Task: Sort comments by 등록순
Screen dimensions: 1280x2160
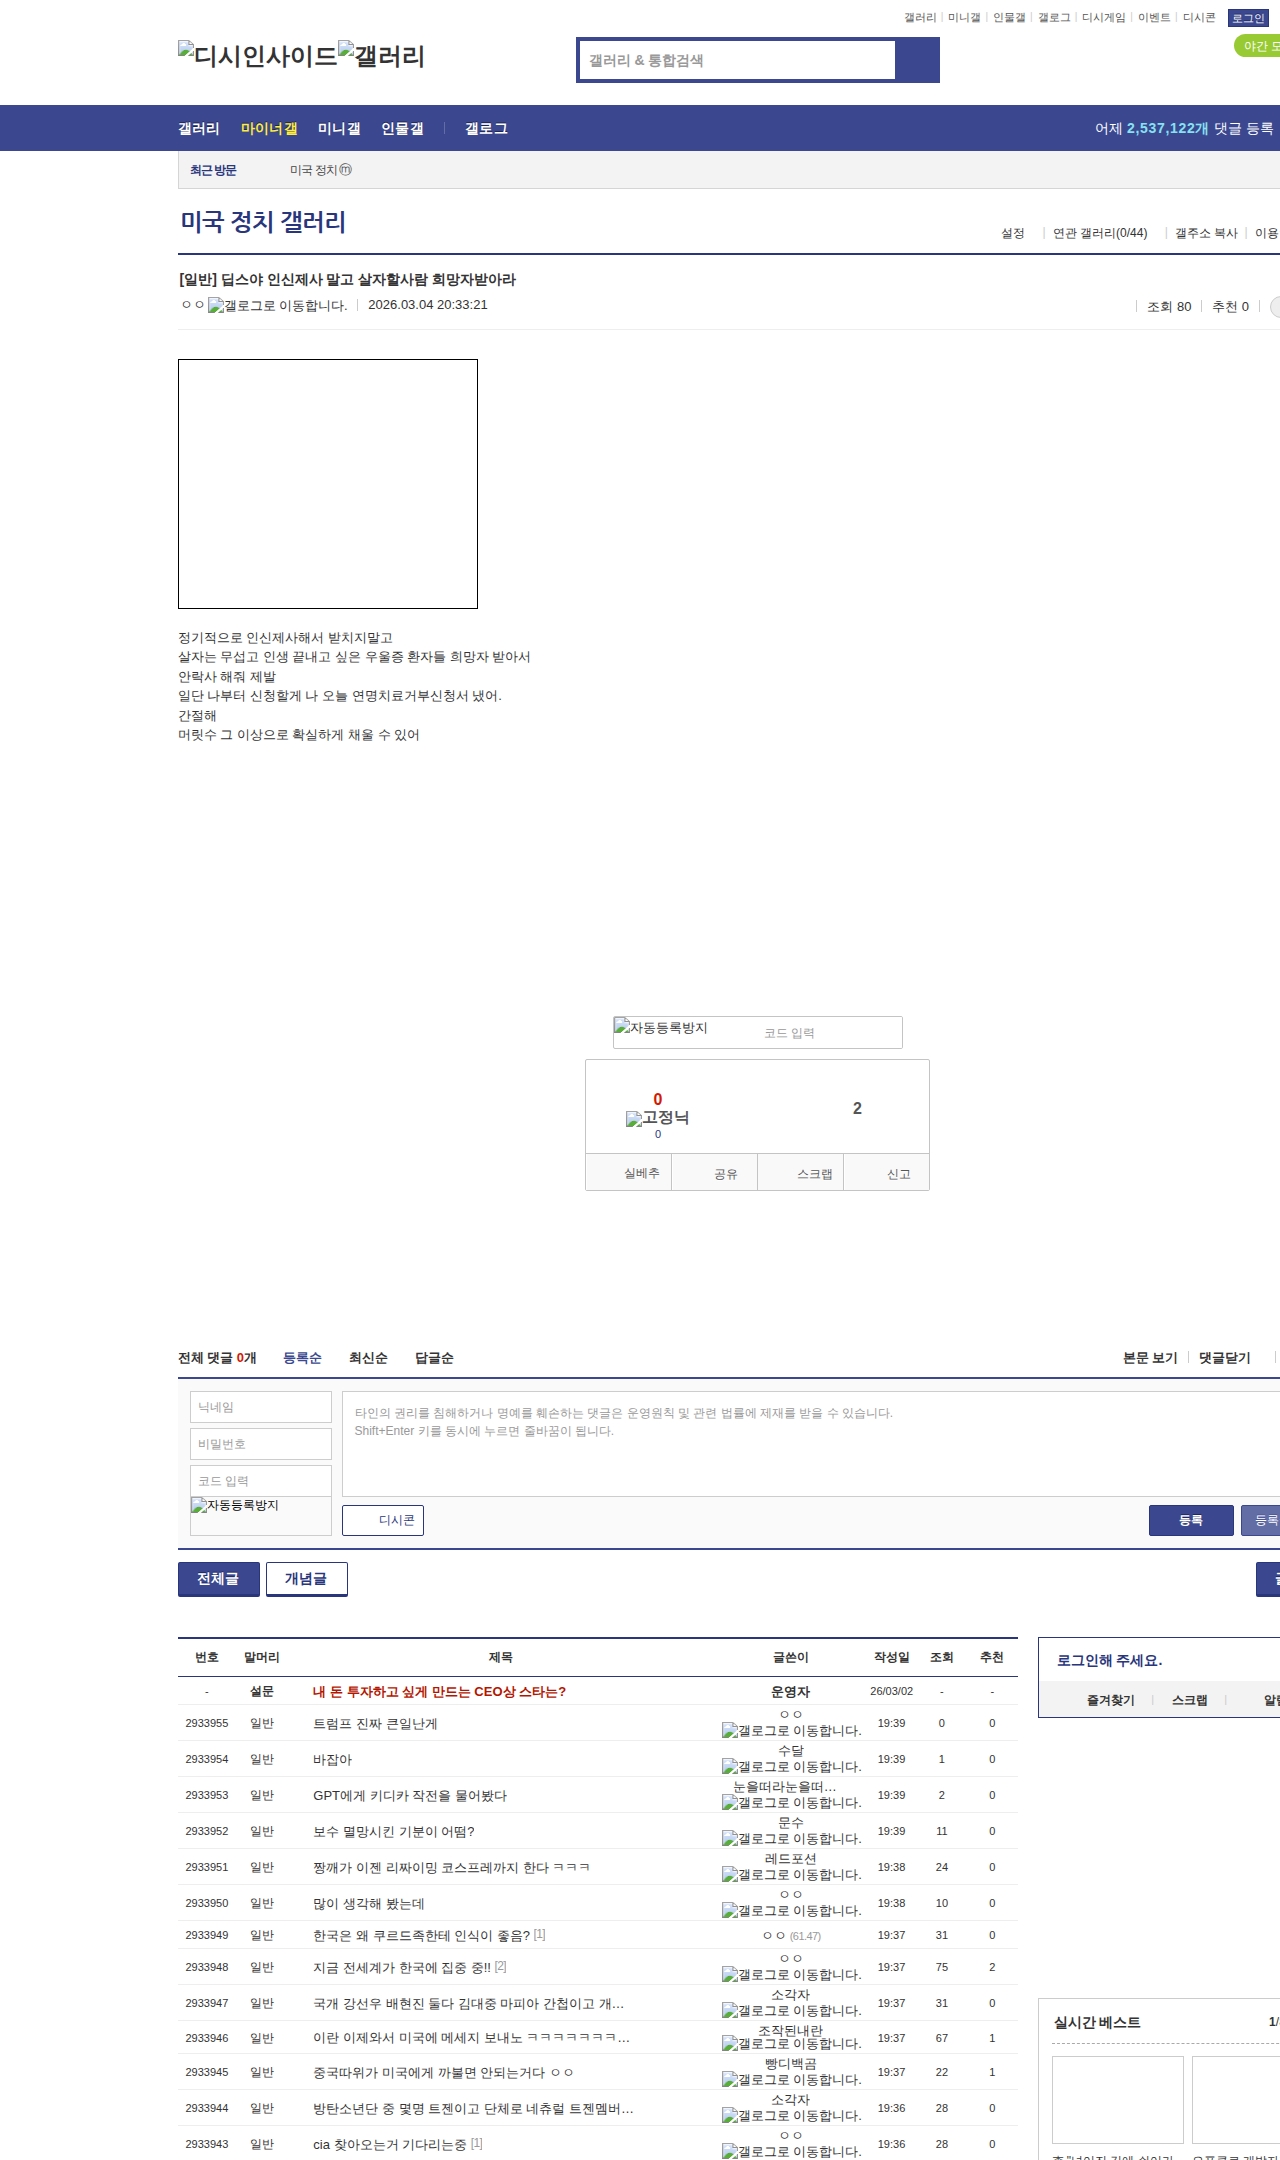Action: coord(302,1358)
